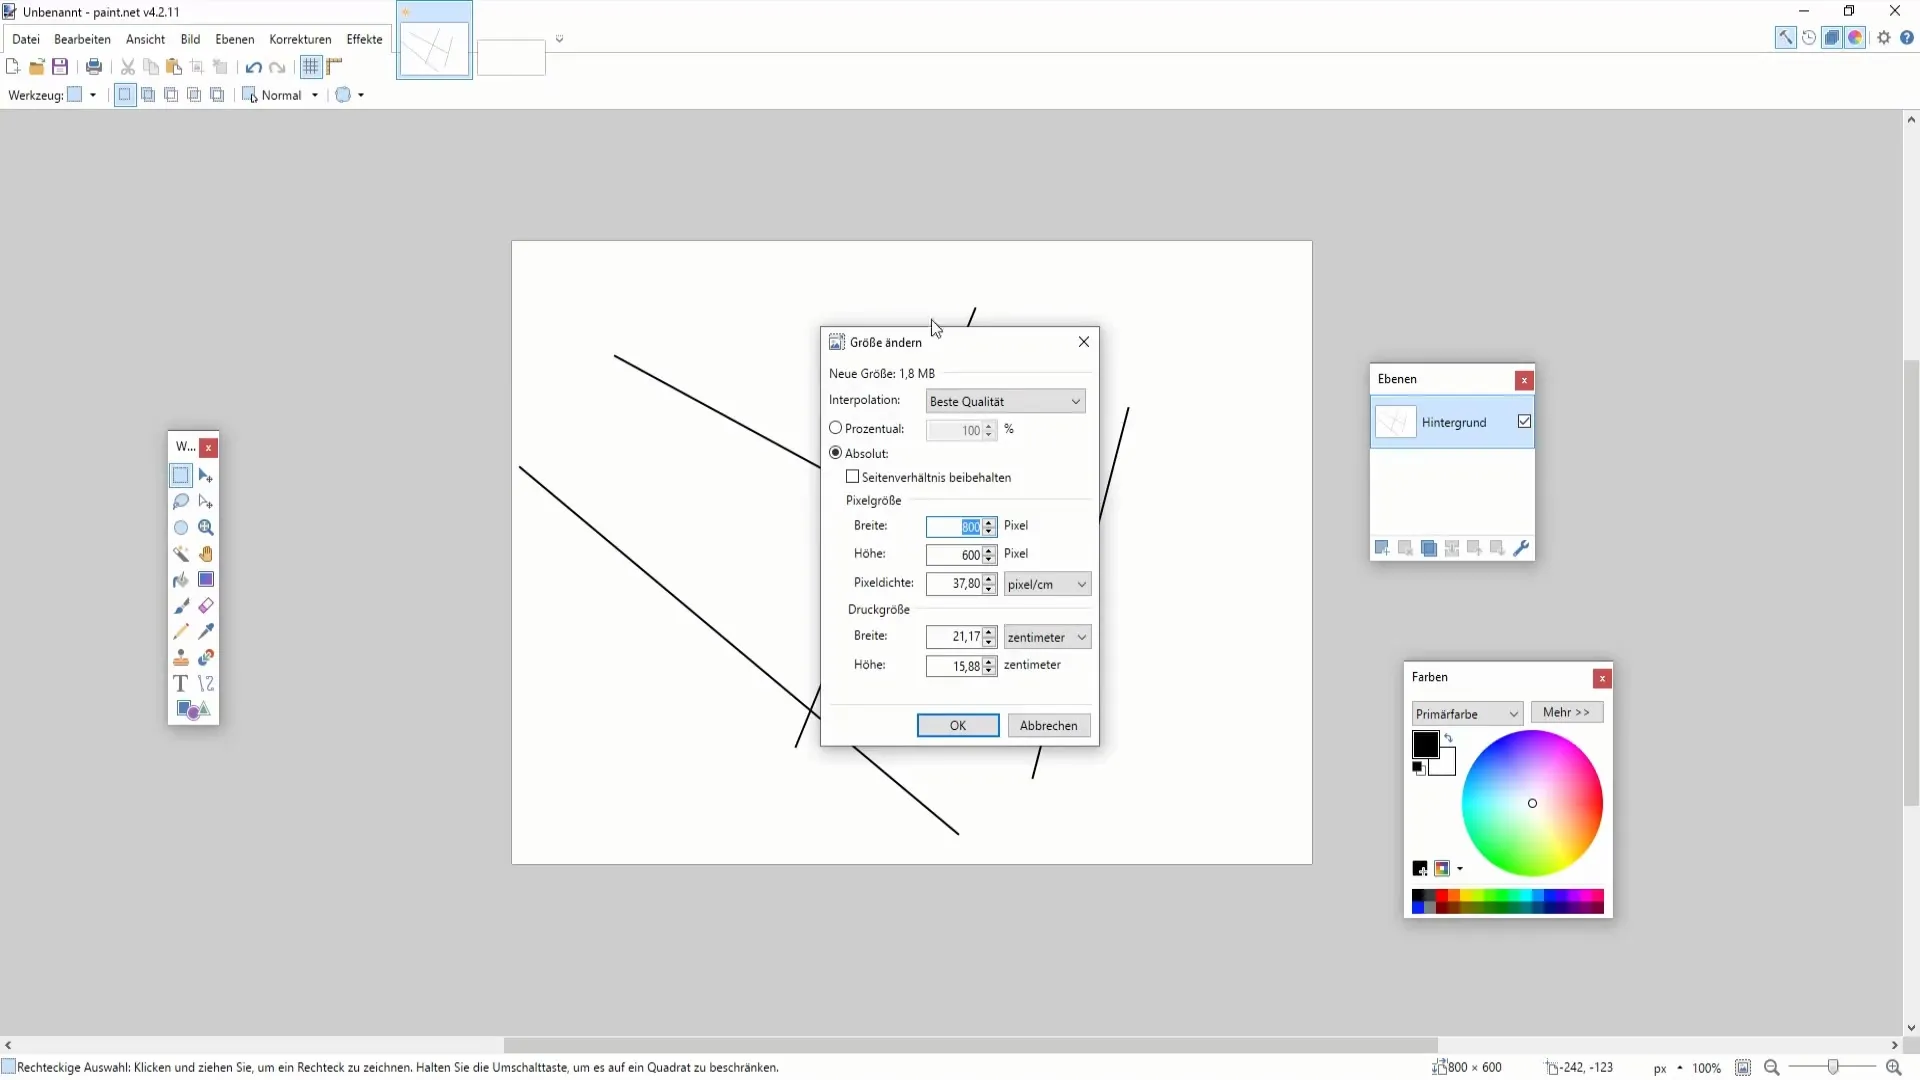
Task: Click Abbrechen to cancel
Action: 1048,724
